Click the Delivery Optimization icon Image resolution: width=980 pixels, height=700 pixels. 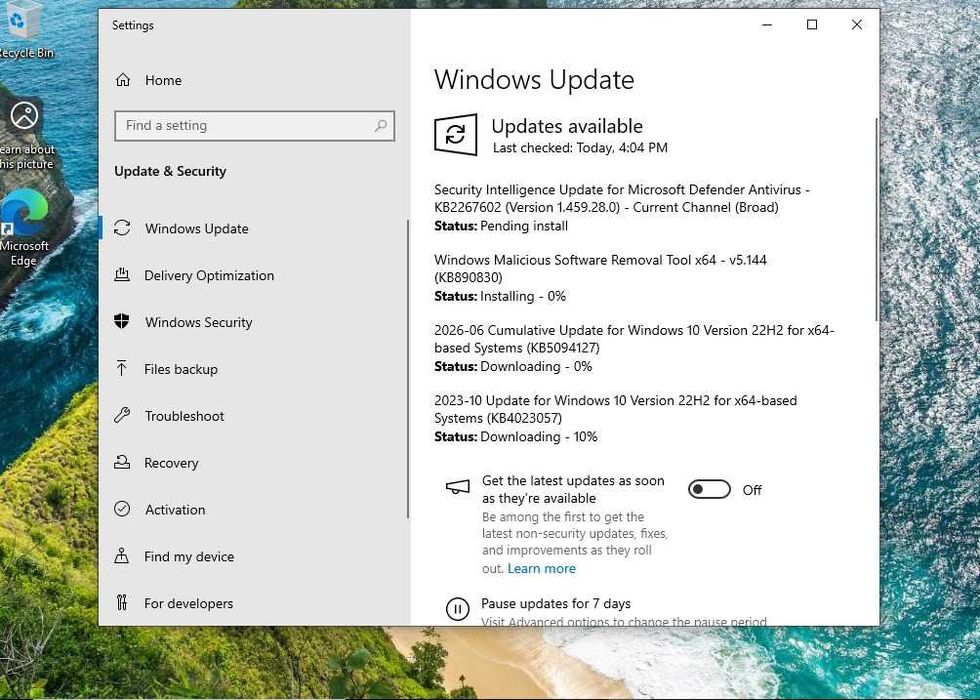122,275
